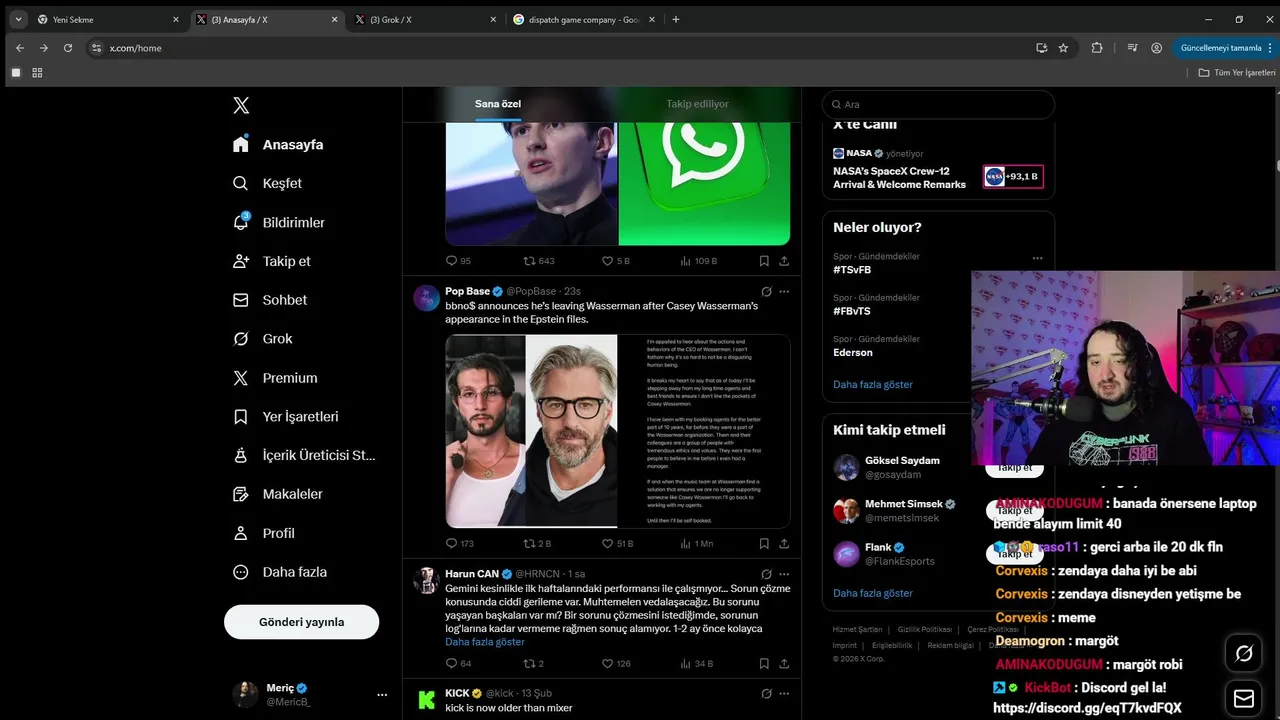
Task: Share Harun CAN post
Action: [x=784, y=663]
